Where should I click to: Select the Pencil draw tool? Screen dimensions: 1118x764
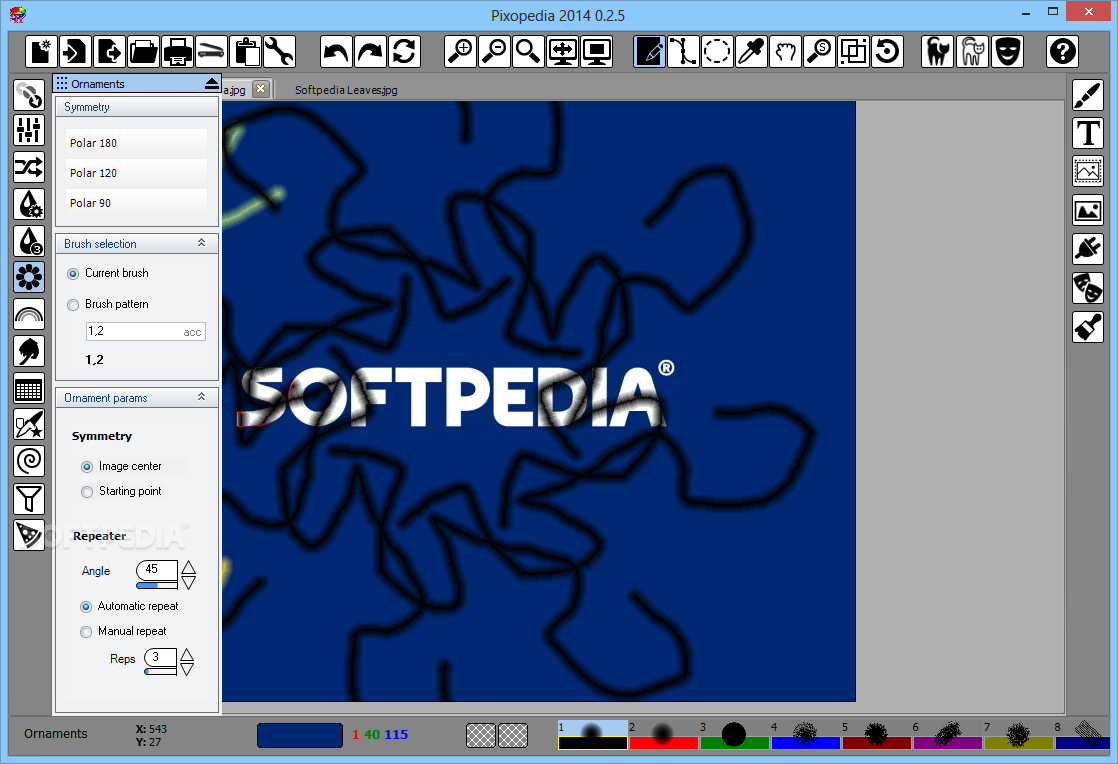coord(650,51)
